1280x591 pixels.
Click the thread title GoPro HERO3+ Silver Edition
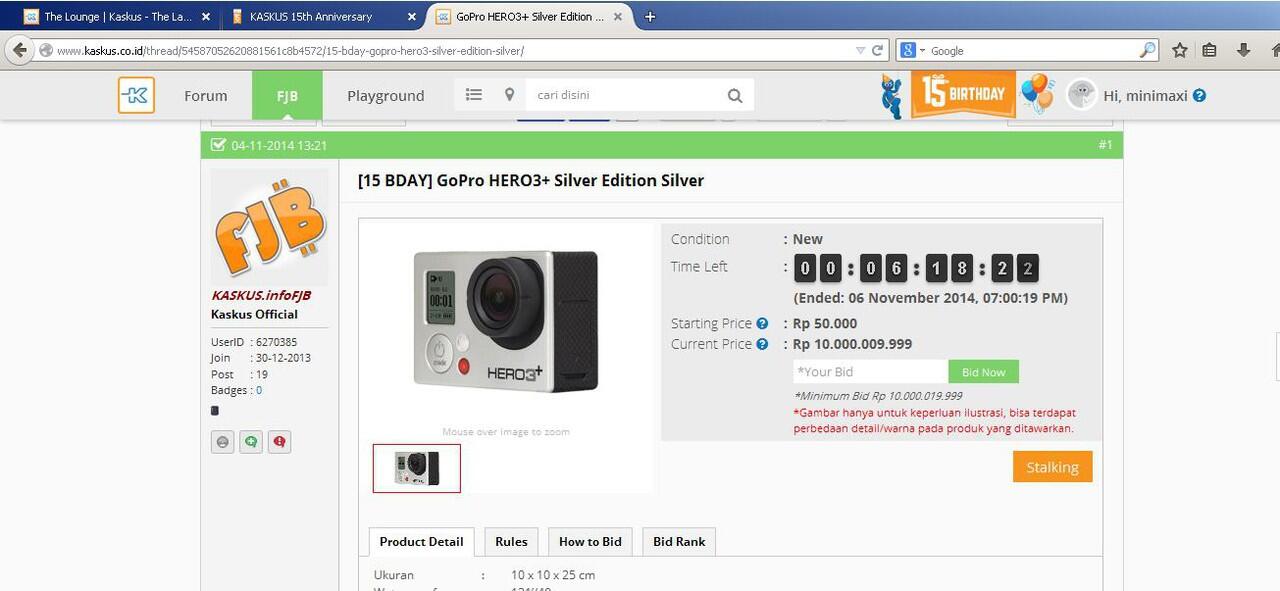point(531,181)
